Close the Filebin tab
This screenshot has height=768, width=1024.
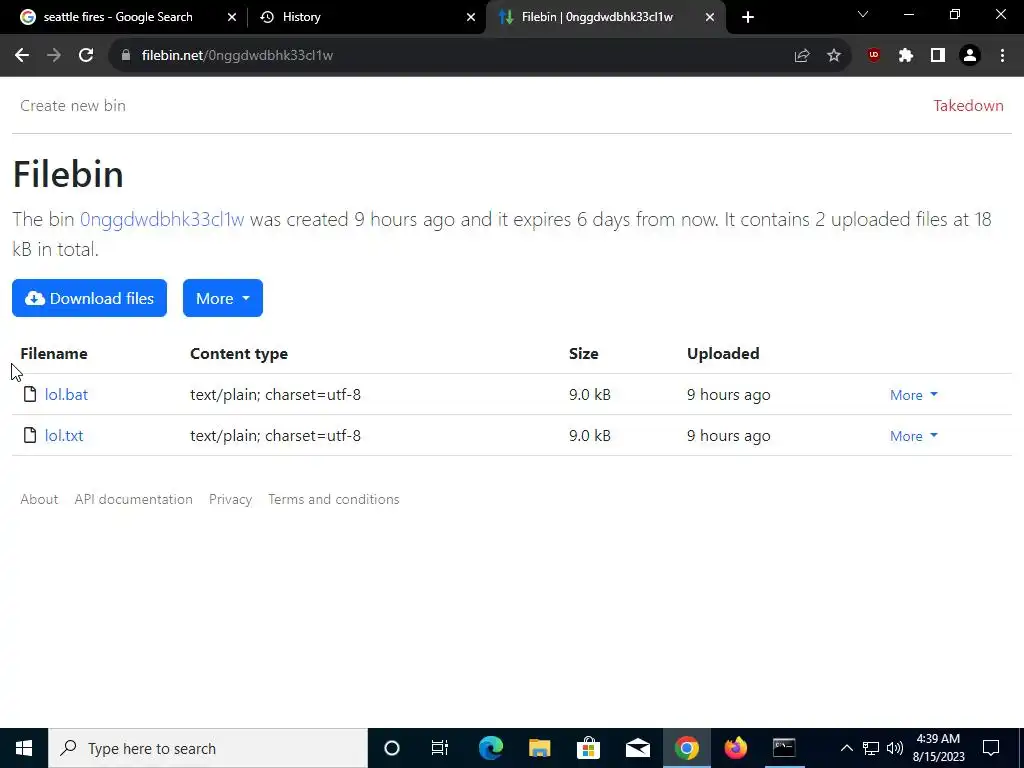710,17
